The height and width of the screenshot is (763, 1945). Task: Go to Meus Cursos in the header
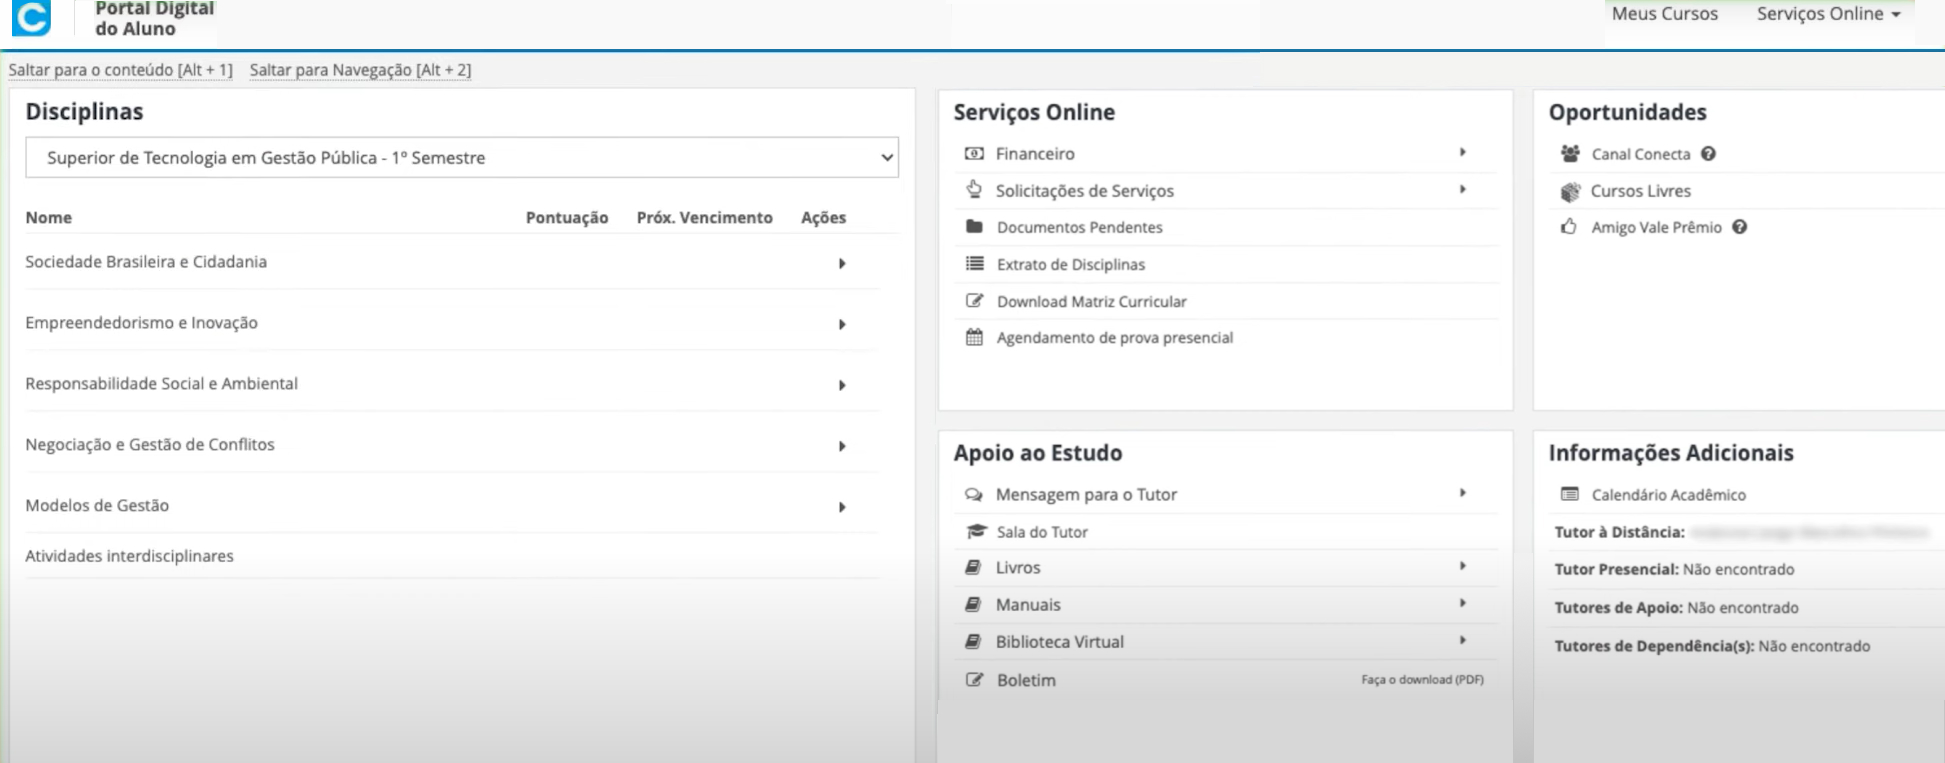click(x=1664, y=14)
